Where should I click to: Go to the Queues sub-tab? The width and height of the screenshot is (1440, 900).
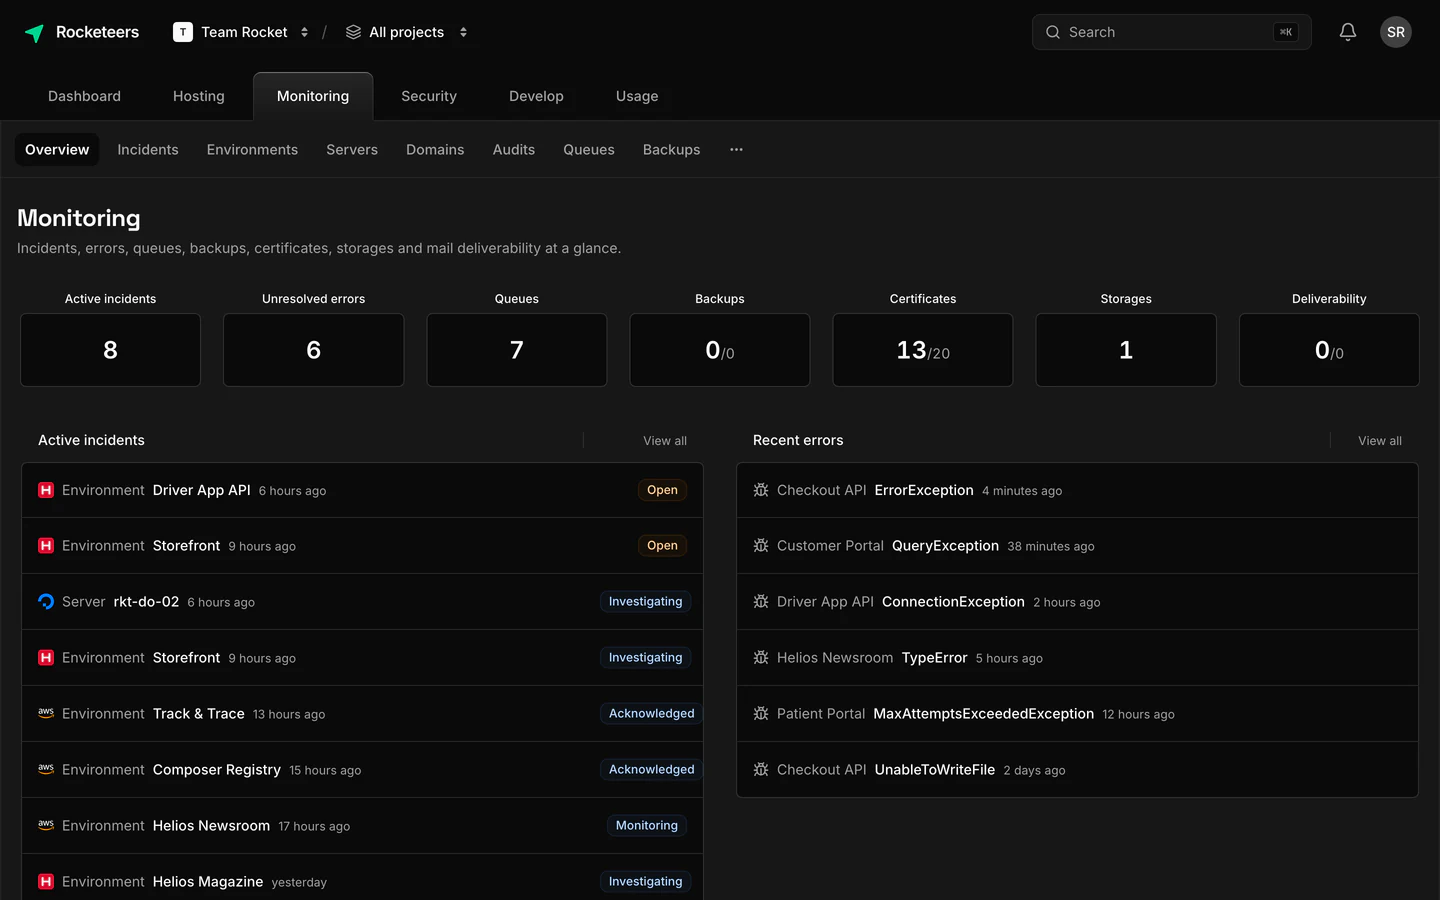pos(589,149)
